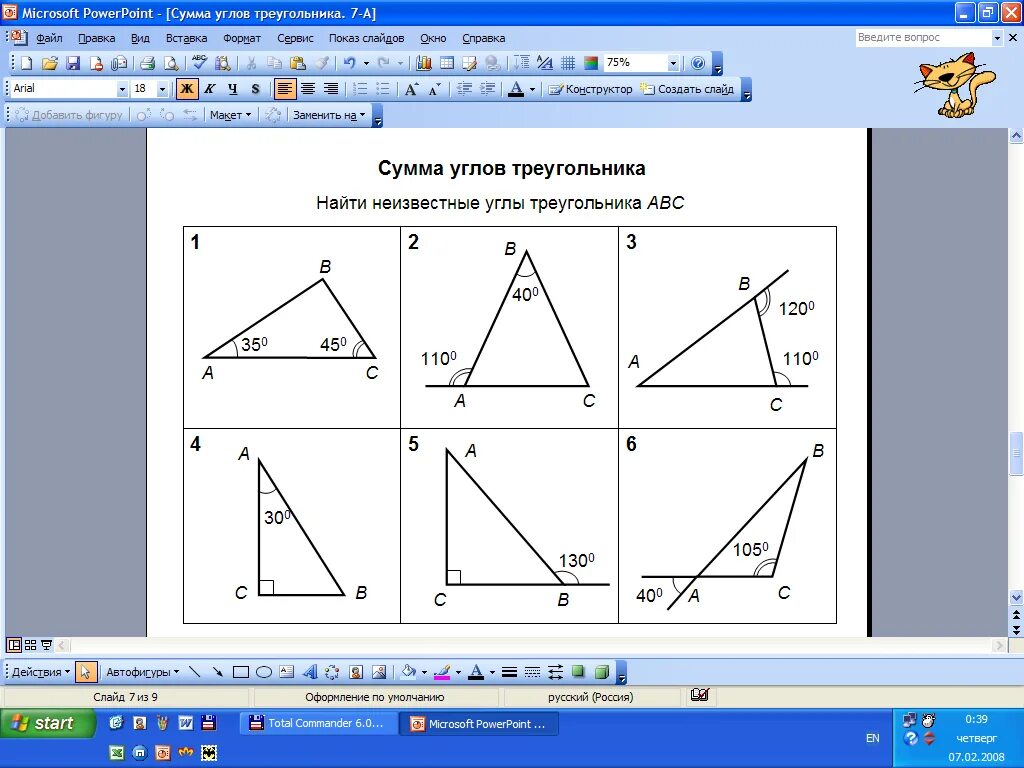Toggle bold formatting (Ж)
Viewport: 1024px width, 768px height.
[187, 89]
